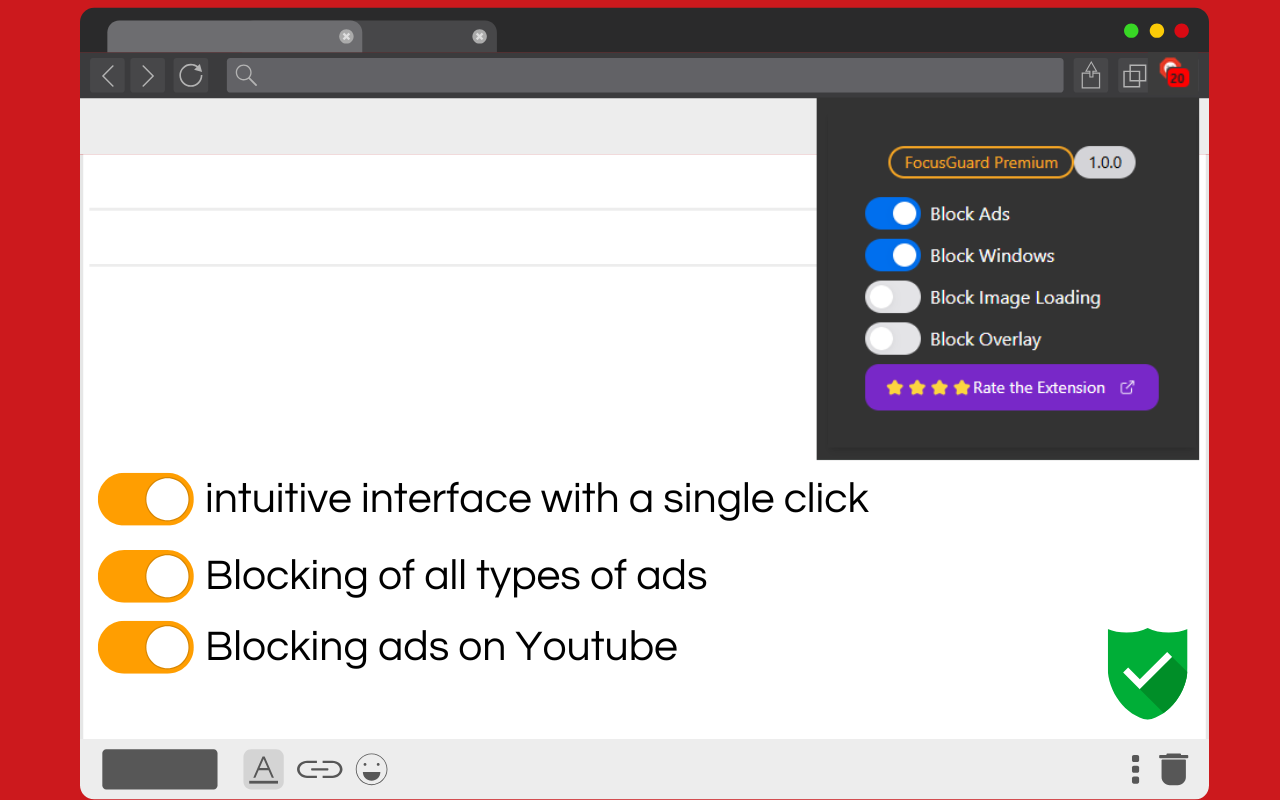Viewport: 1280px width, 800px height.
Task: Open the FocusGuard extension badge showing 20
Action: [1171, 75]
